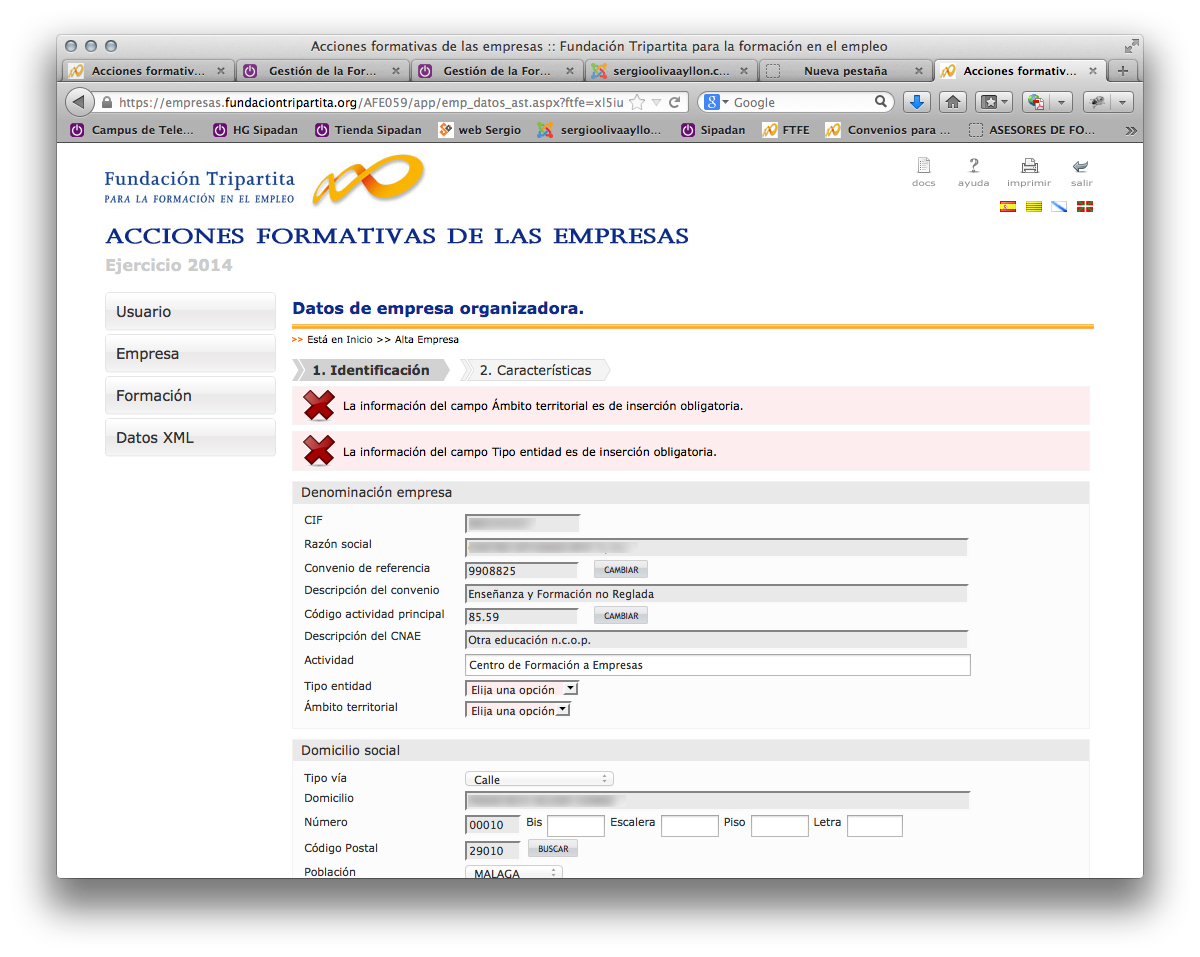Open the ayuda help icon
Image resolution: width=1200 pixels, height=957 pixels.
click(x=973, y=166)
